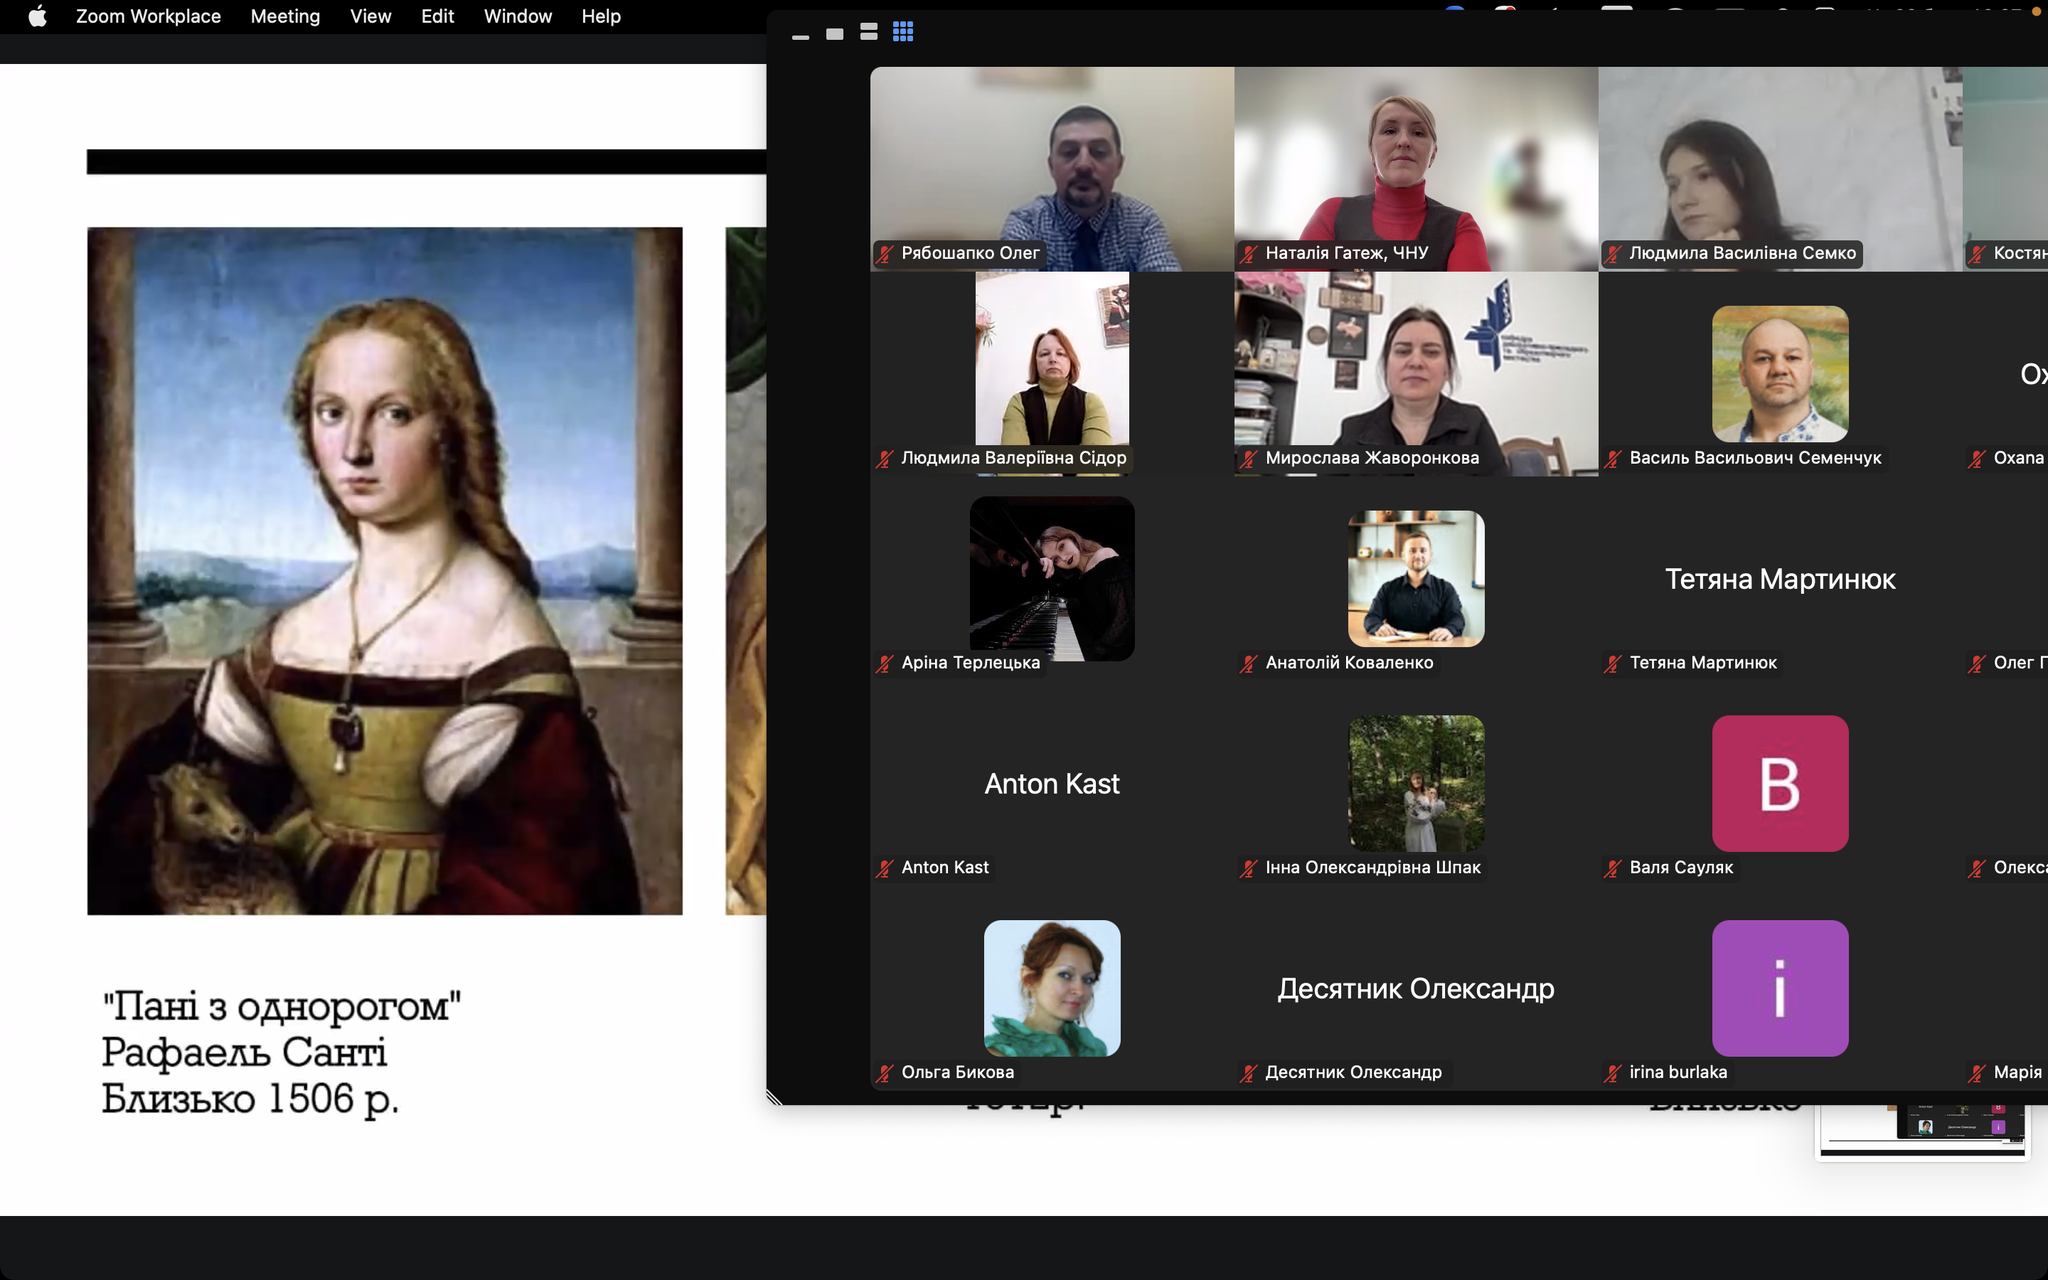Open the Edit menu

[x=437, y=16]
